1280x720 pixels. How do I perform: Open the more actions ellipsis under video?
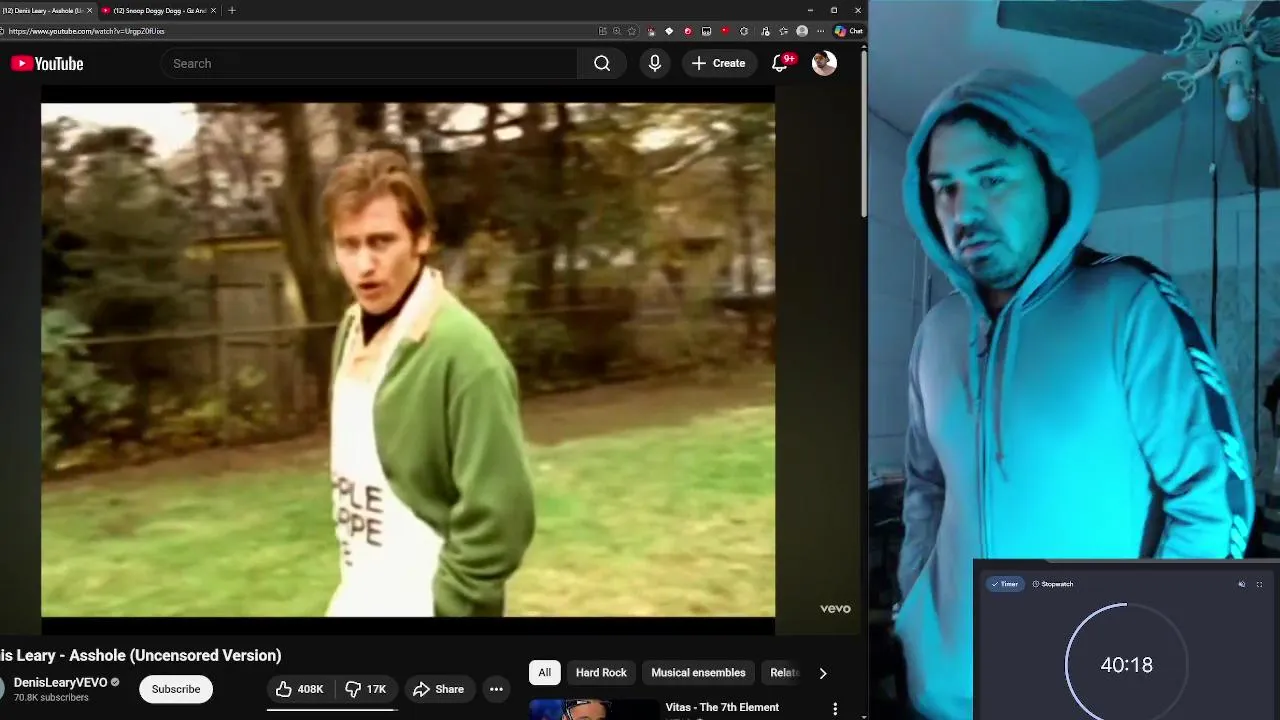click(x=496, y=689)
